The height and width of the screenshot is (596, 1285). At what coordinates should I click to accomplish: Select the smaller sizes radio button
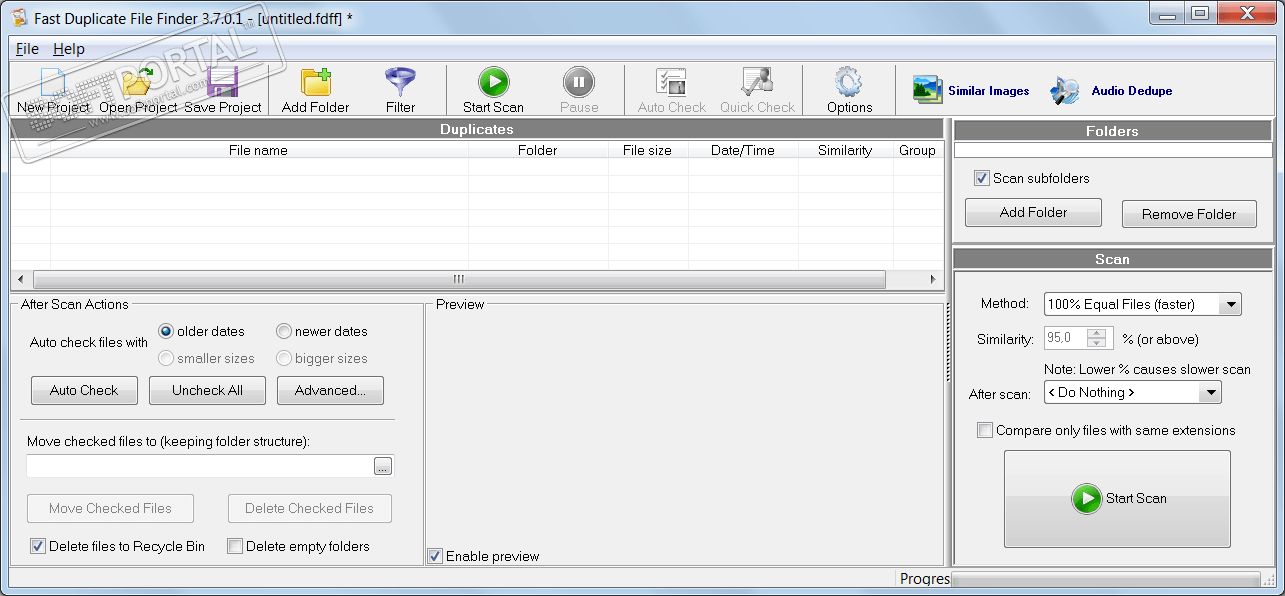pyautogui.click(x=166, y=358)
